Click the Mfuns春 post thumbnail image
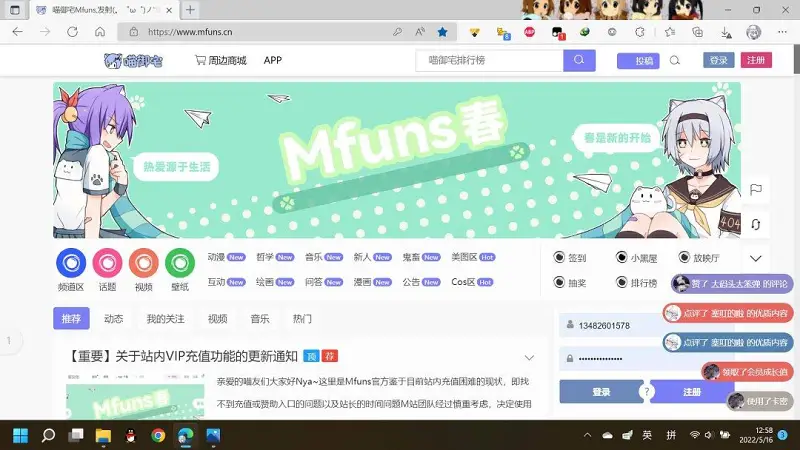 pyautogui.click(x=135, y=397)
